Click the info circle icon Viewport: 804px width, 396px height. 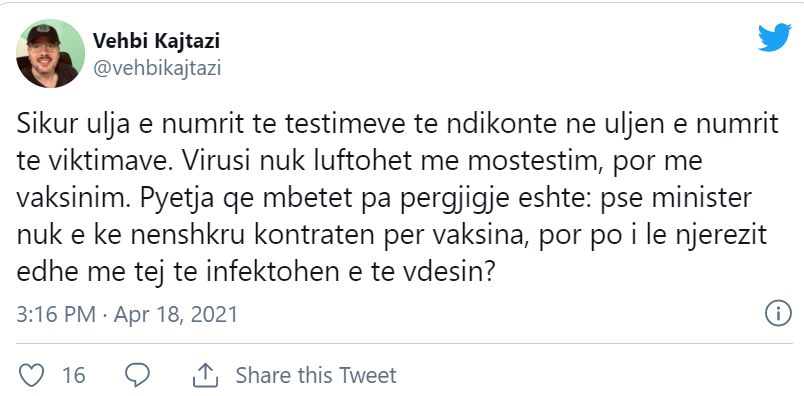(778, 314)
